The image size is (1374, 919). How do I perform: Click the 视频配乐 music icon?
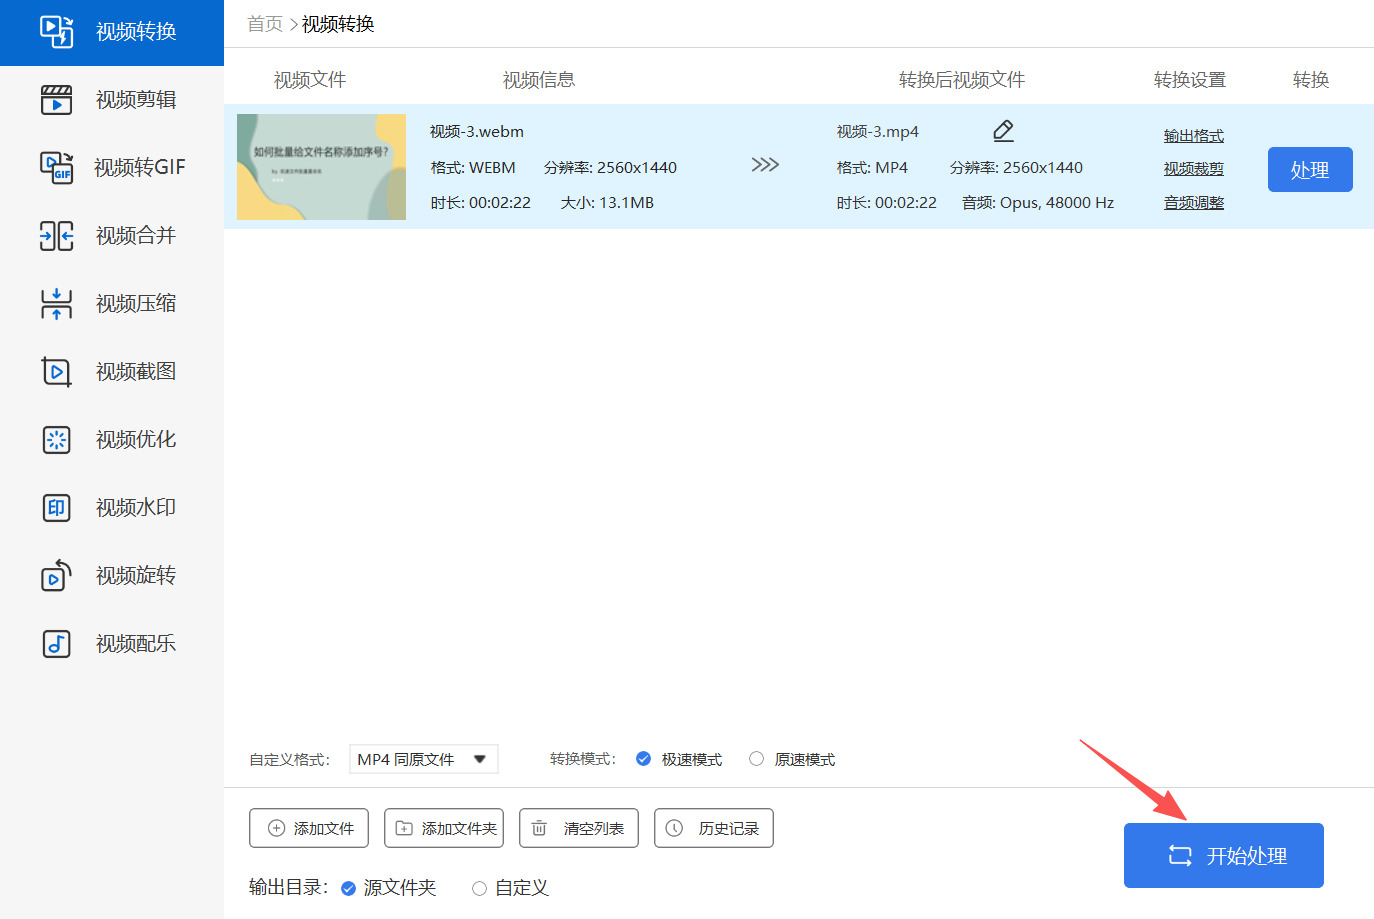click(x=57, y=644)
